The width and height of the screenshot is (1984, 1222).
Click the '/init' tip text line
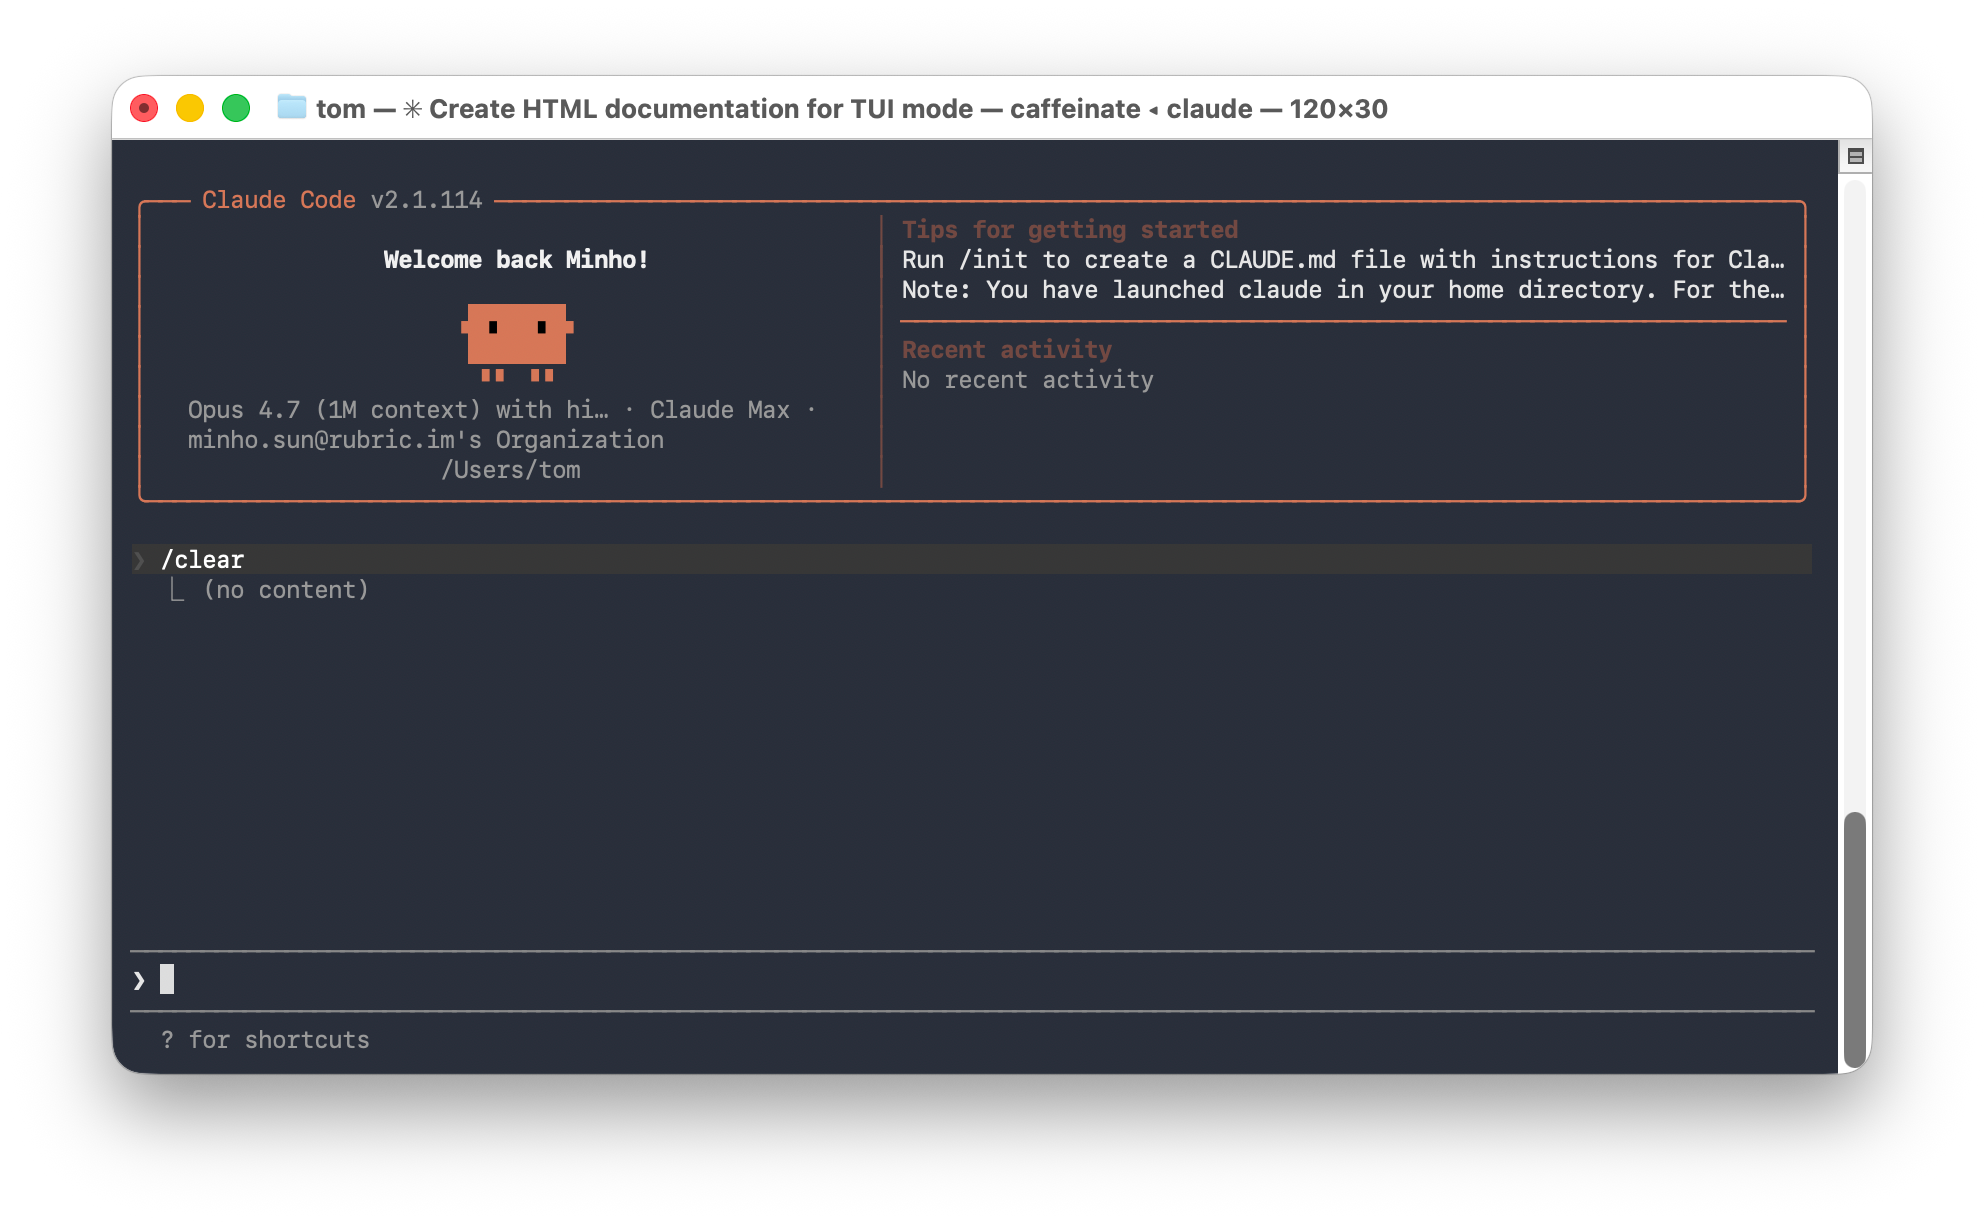click(x=1342, y=260)
